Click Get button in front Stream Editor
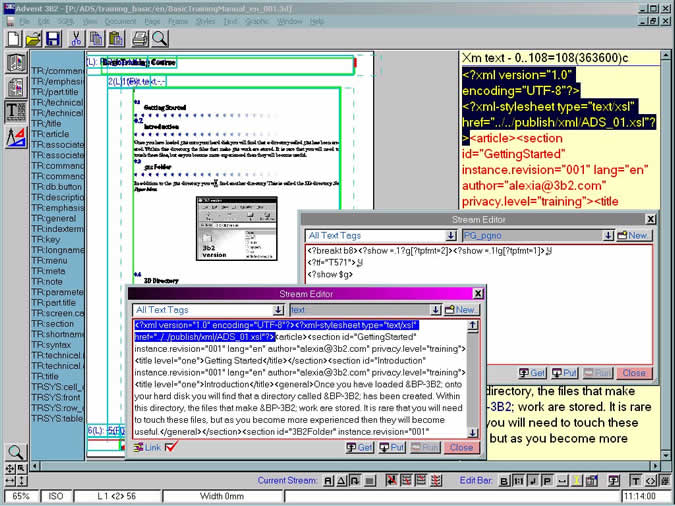Image resolution: width=675 pixels, height=506 pixels. [x=359, y=447]
